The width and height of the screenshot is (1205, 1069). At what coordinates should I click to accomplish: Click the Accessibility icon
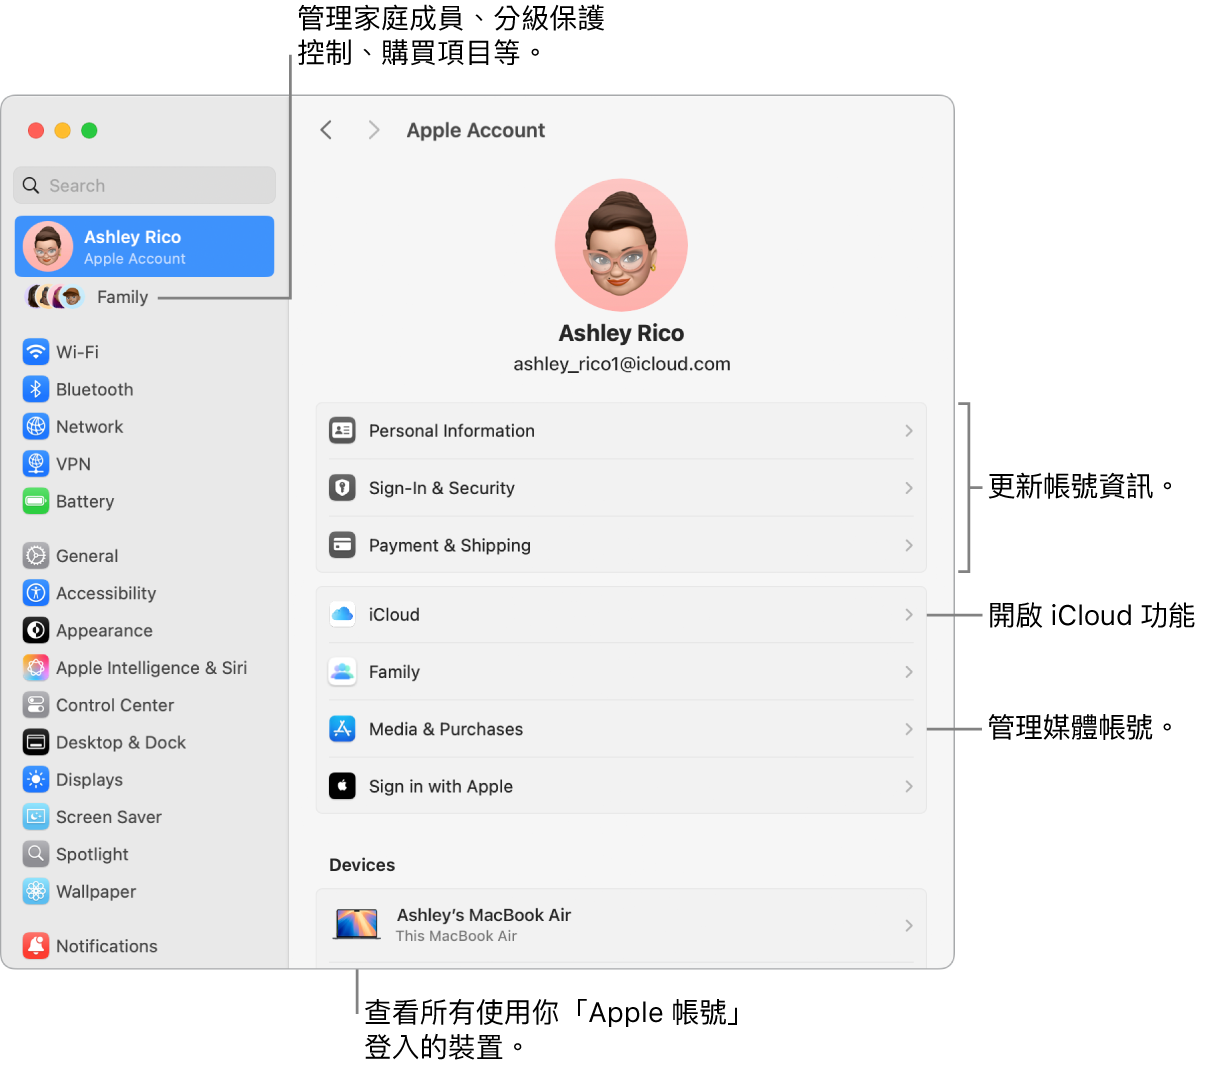[x=36, y=593]
